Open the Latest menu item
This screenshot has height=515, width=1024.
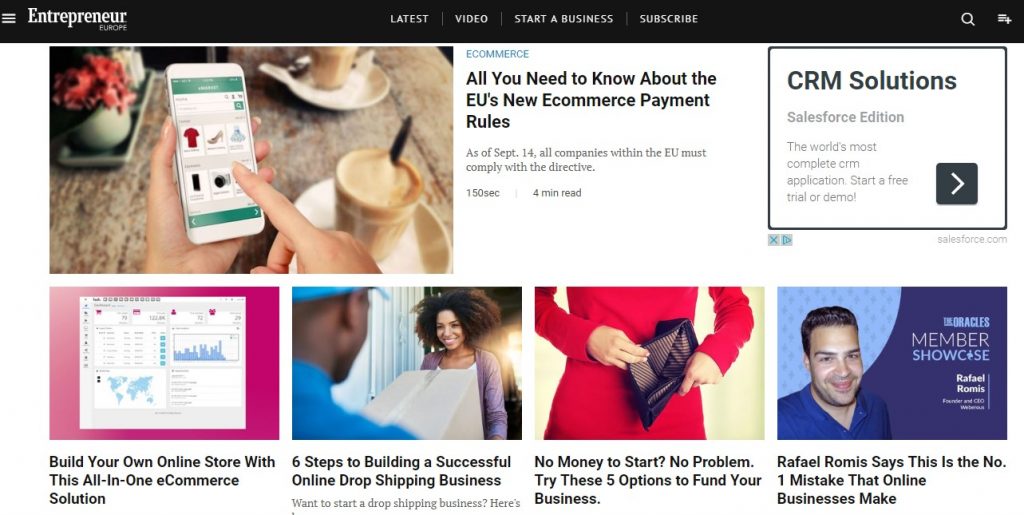[x=409, y=19]
